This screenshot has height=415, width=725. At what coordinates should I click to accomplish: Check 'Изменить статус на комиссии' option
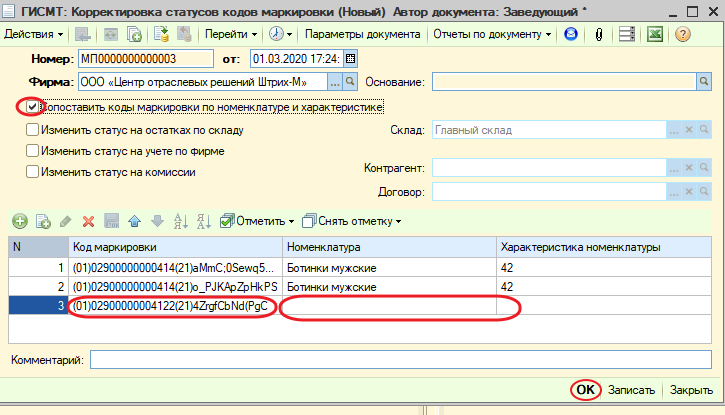click(34, 172)
